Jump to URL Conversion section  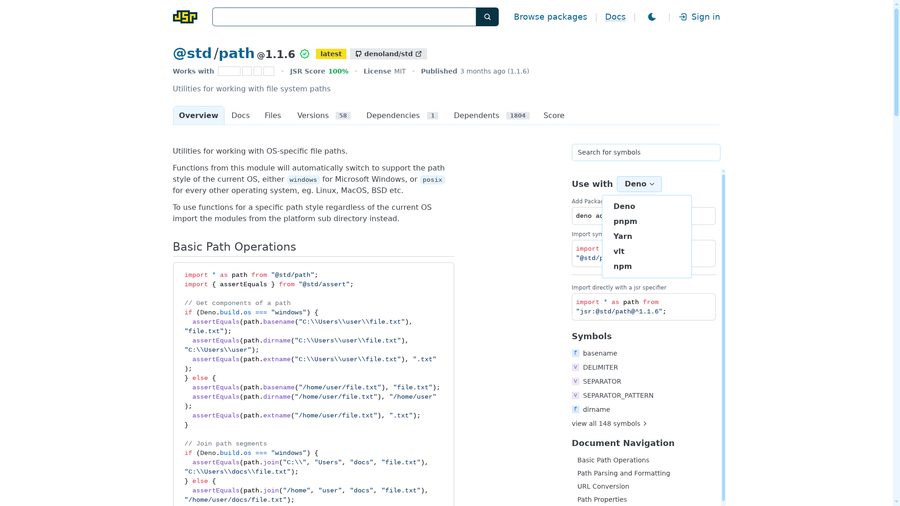(603, 486)
